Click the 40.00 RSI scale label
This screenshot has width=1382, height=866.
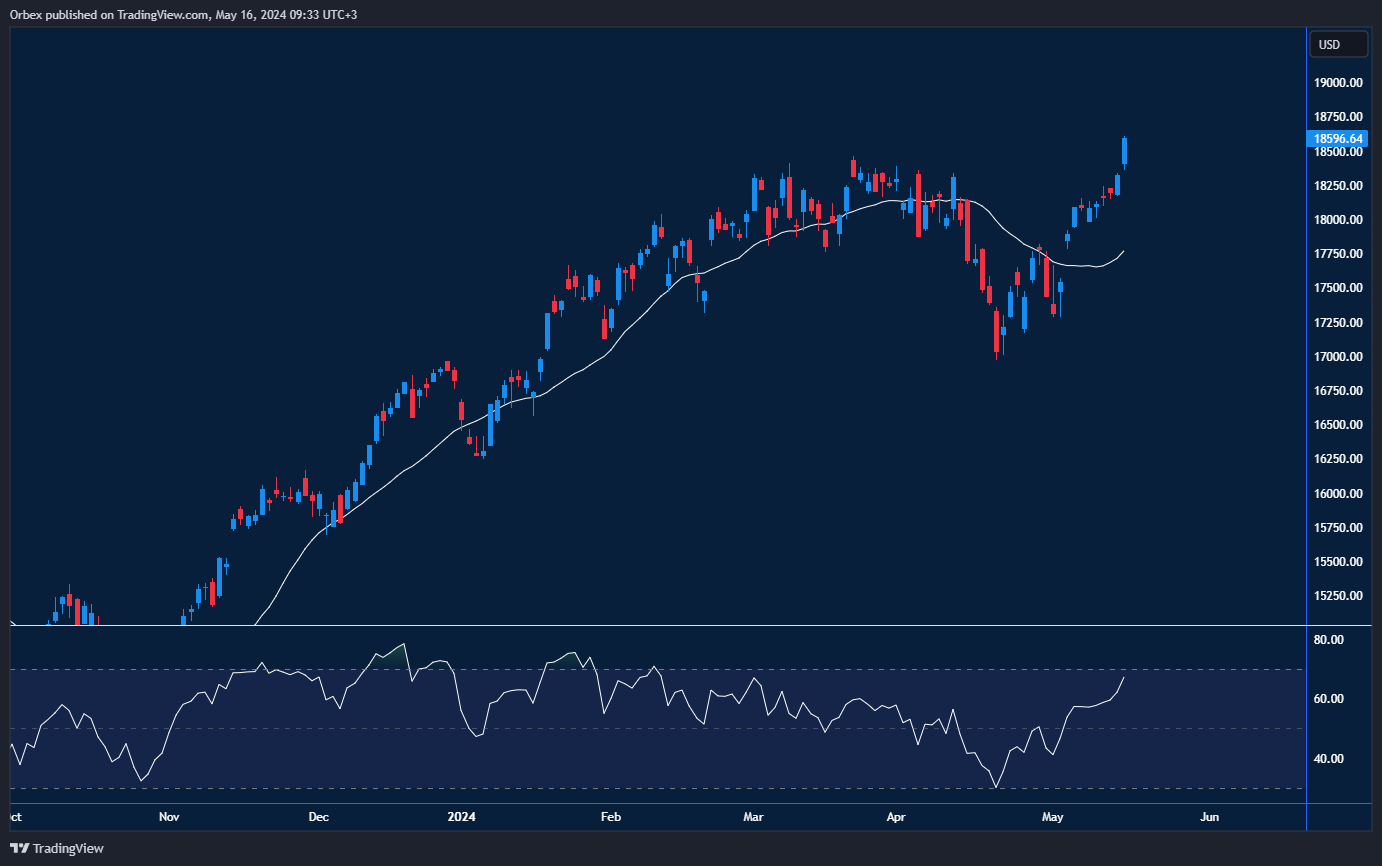point(1331,759)
